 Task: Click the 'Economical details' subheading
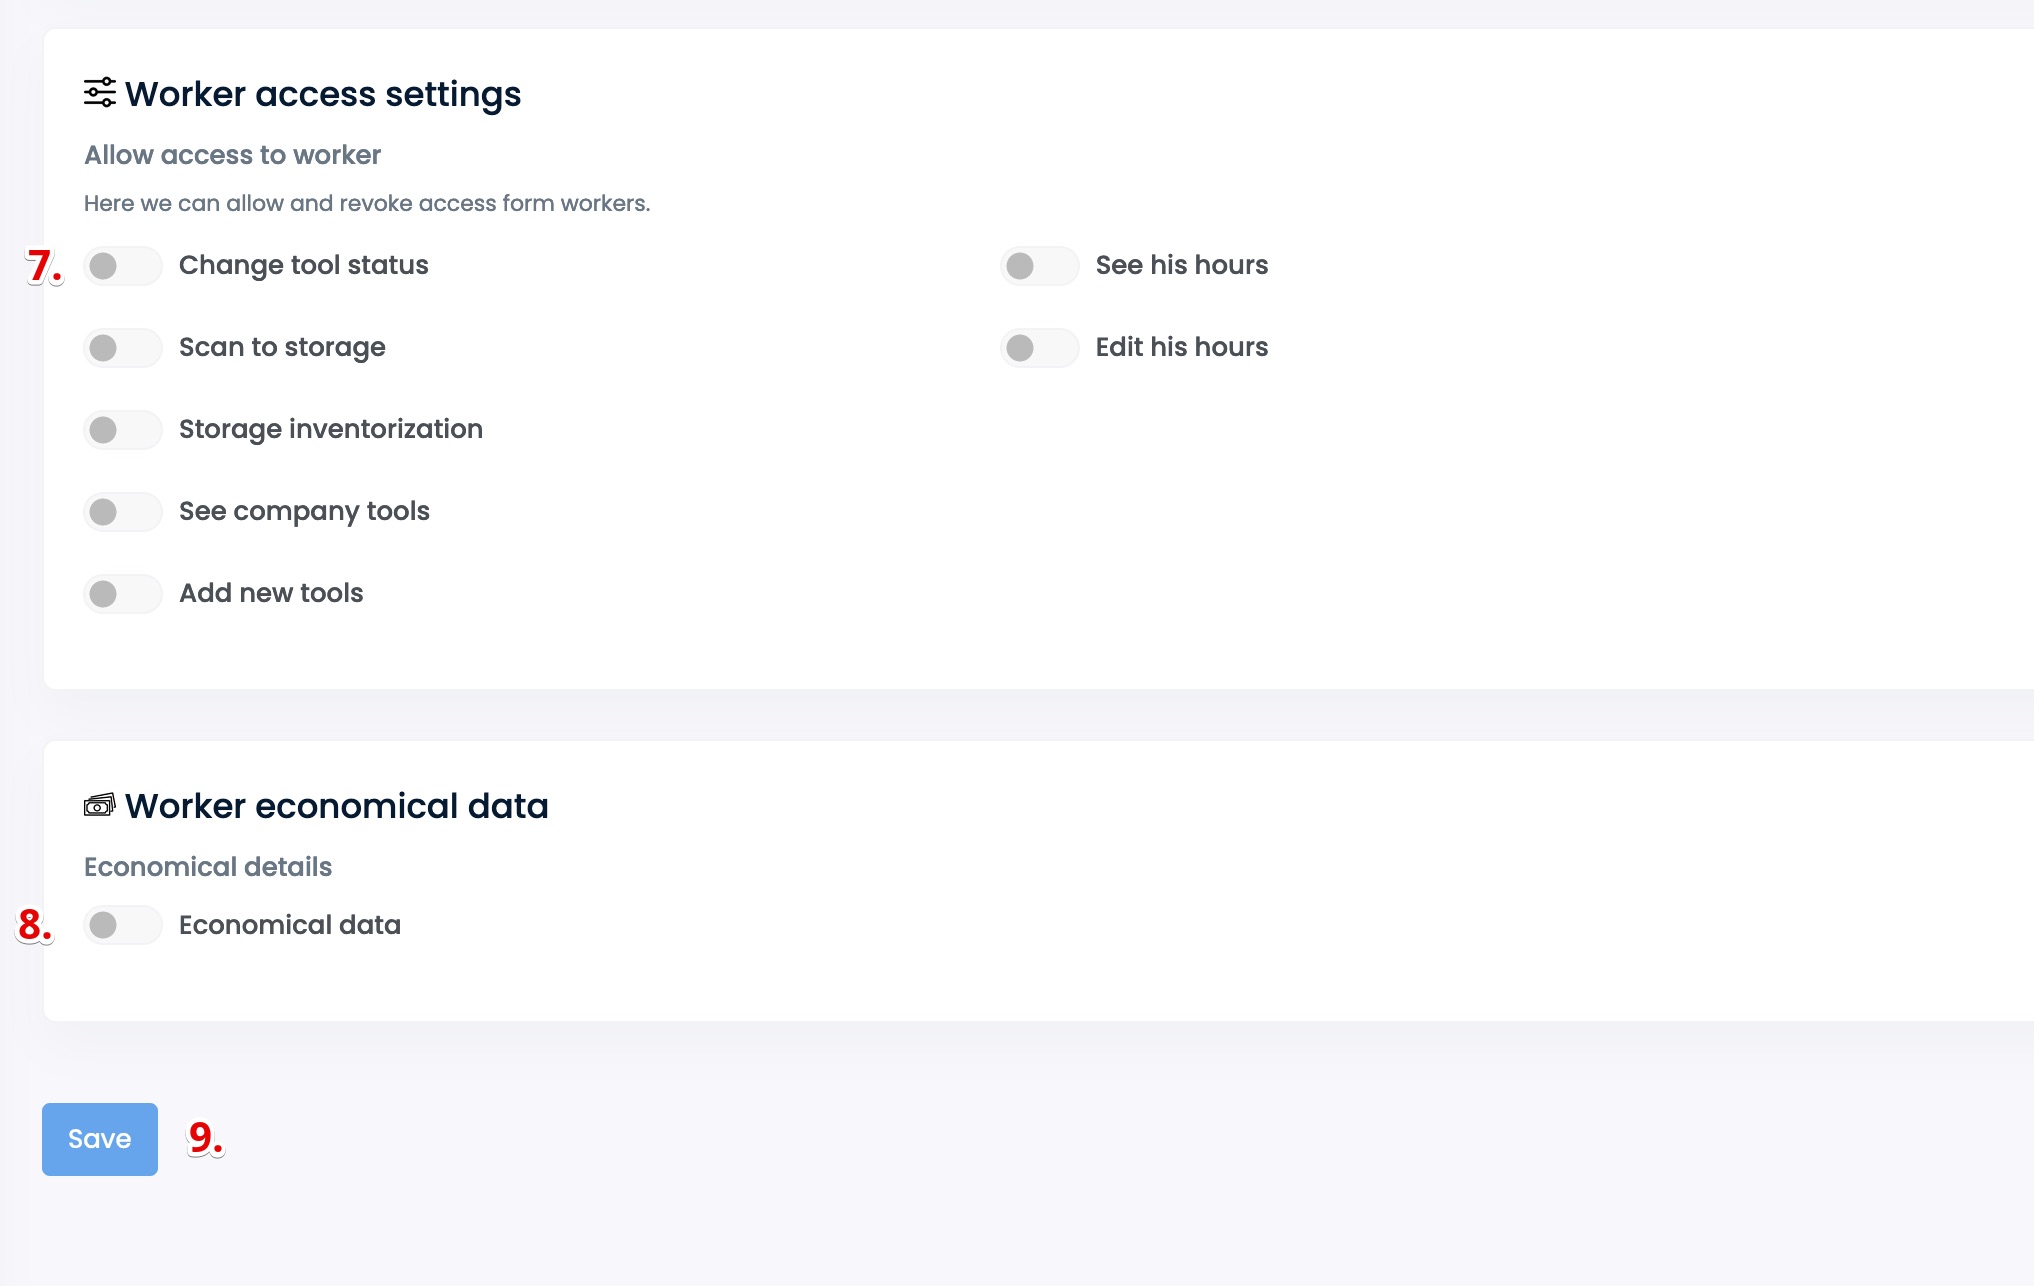tap(207, 867)
